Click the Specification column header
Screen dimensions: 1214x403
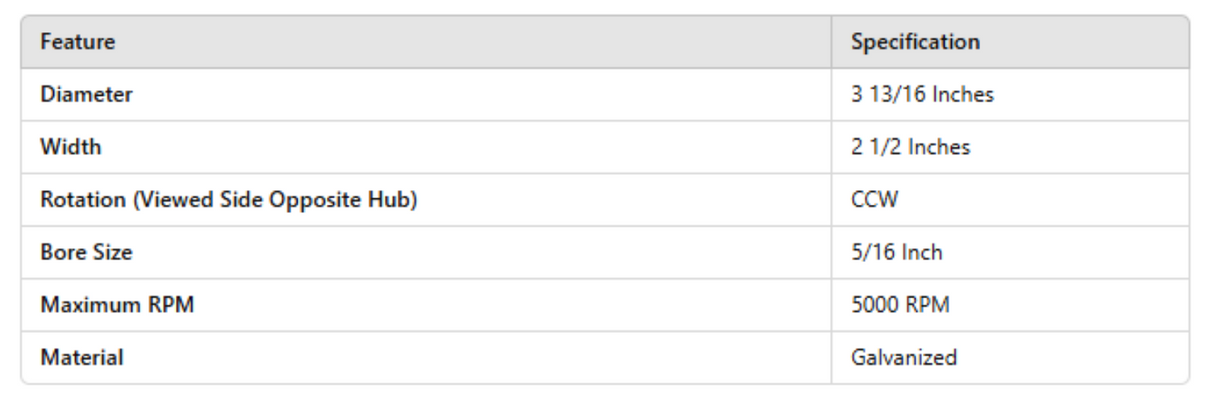click(x=915, y=42)
